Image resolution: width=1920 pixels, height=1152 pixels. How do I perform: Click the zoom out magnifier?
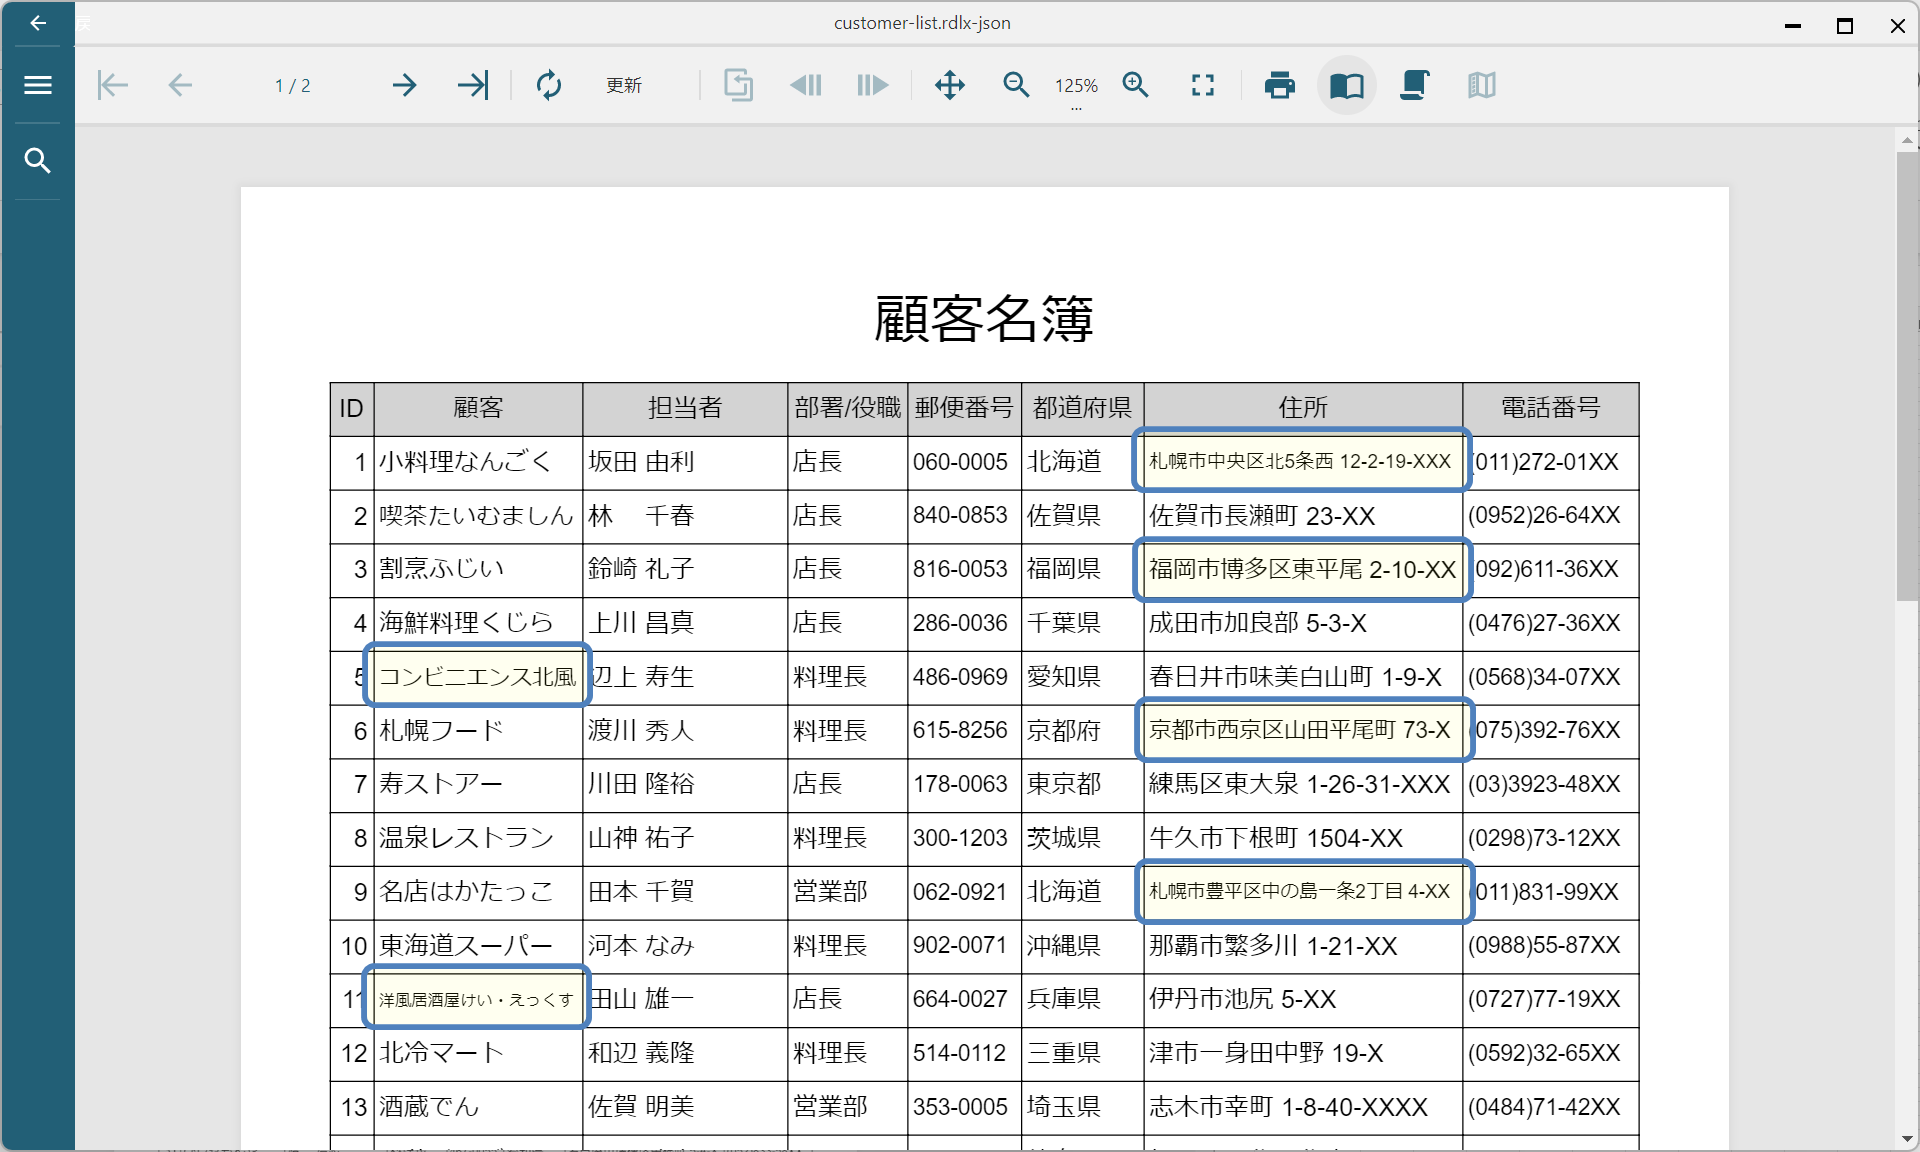tap(1016, 85)
